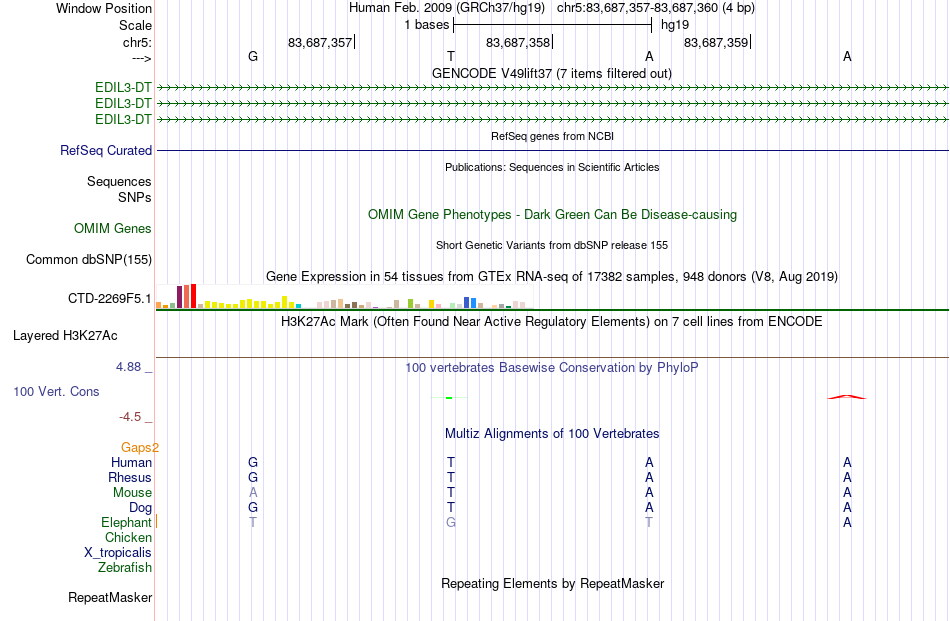Click the green PhyloP conservation bar
The image size is (950, 621).
[449, 398]
